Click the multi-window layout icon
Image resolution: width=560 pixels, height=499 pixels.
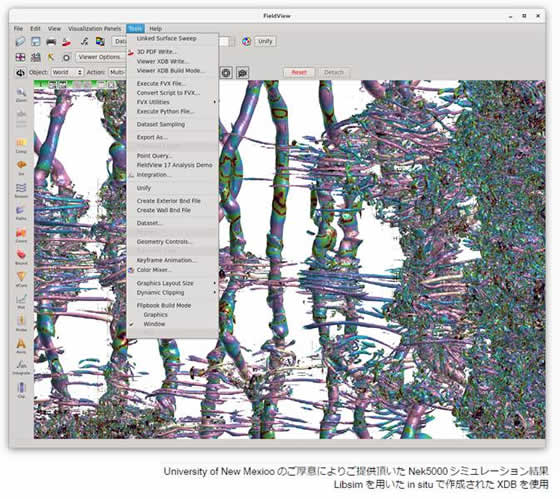(20, 57)
